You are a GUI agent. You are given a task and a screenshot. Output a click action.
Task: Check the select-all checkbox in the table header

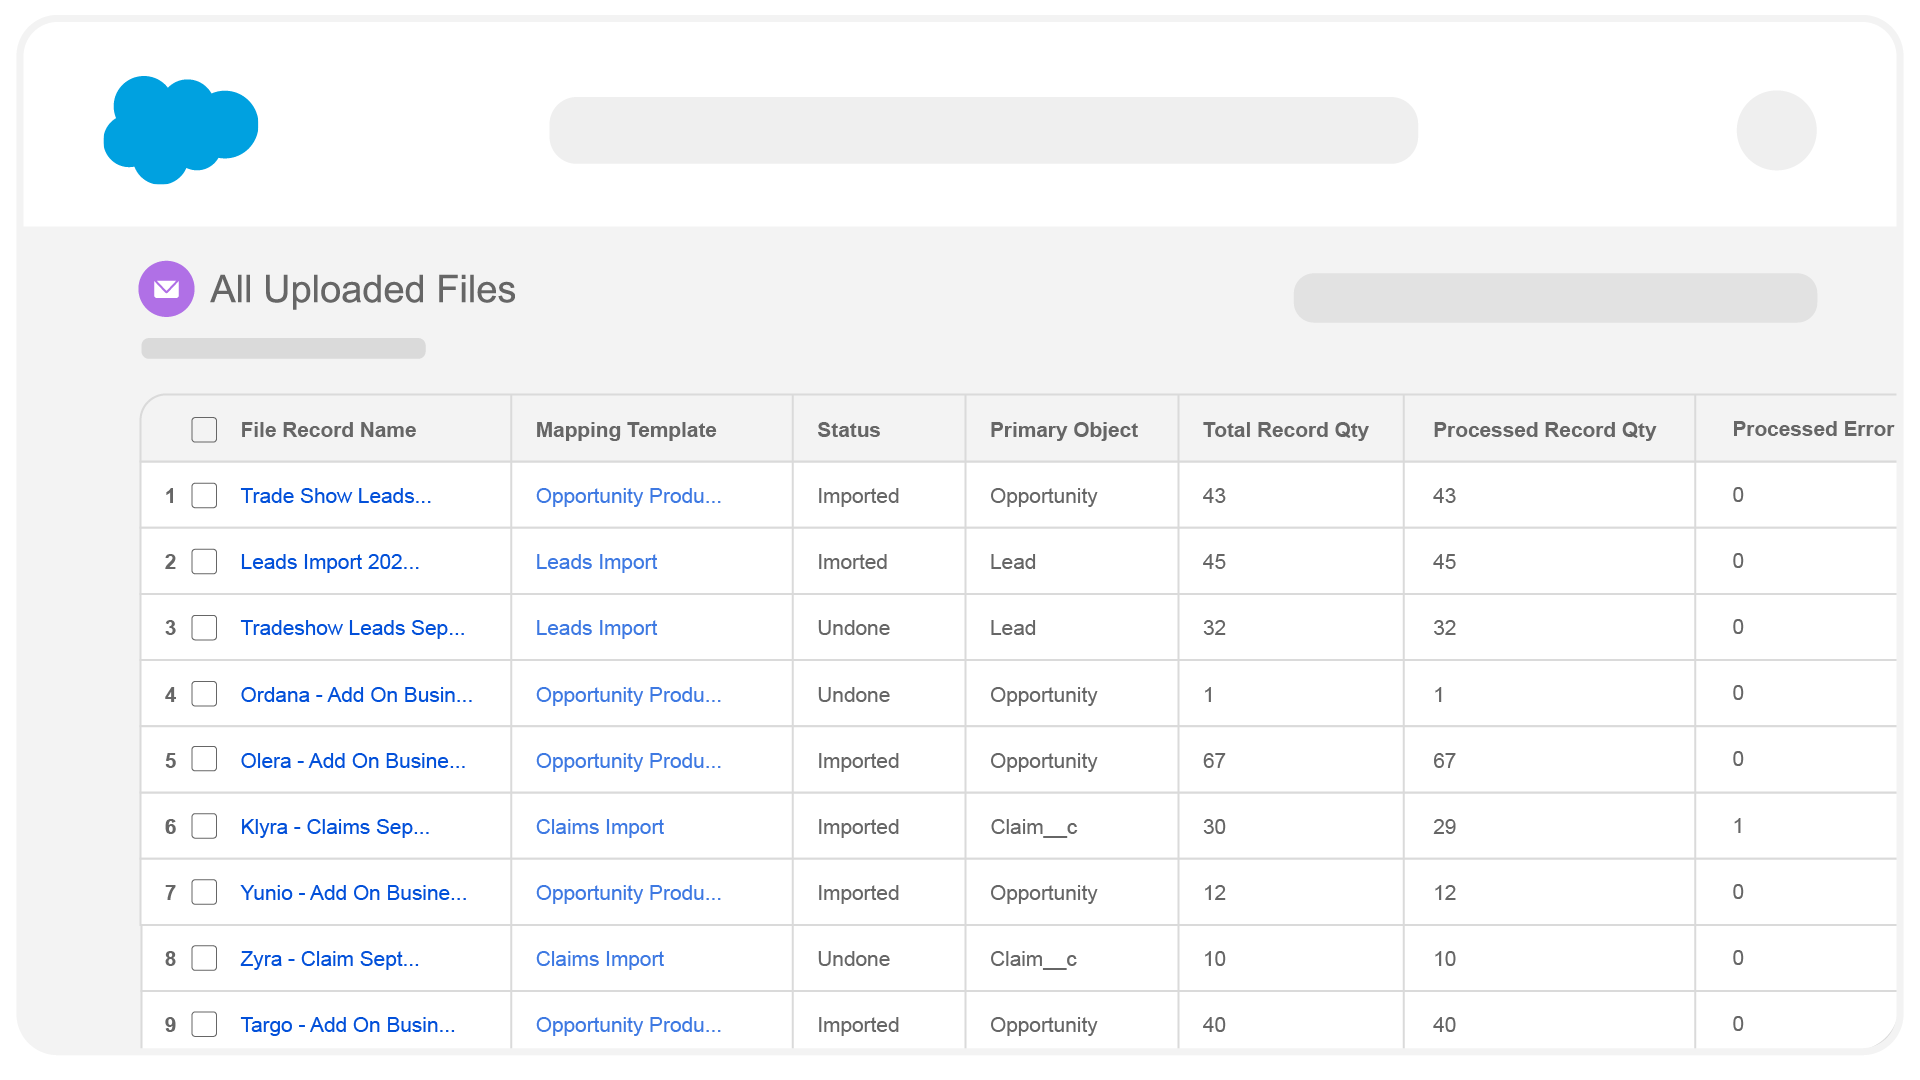203,428
